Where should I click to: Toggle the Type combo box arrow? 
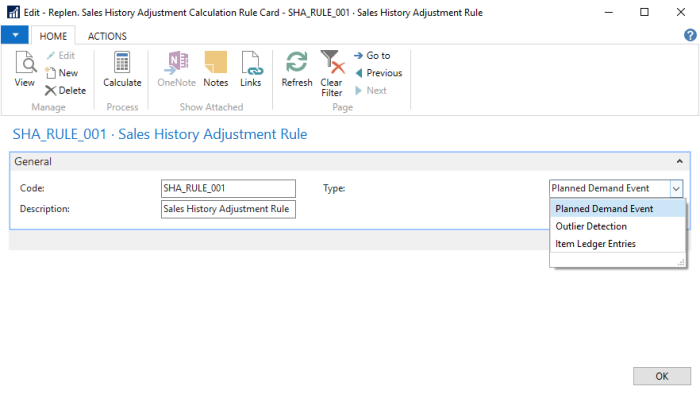[x=676, y=189]
